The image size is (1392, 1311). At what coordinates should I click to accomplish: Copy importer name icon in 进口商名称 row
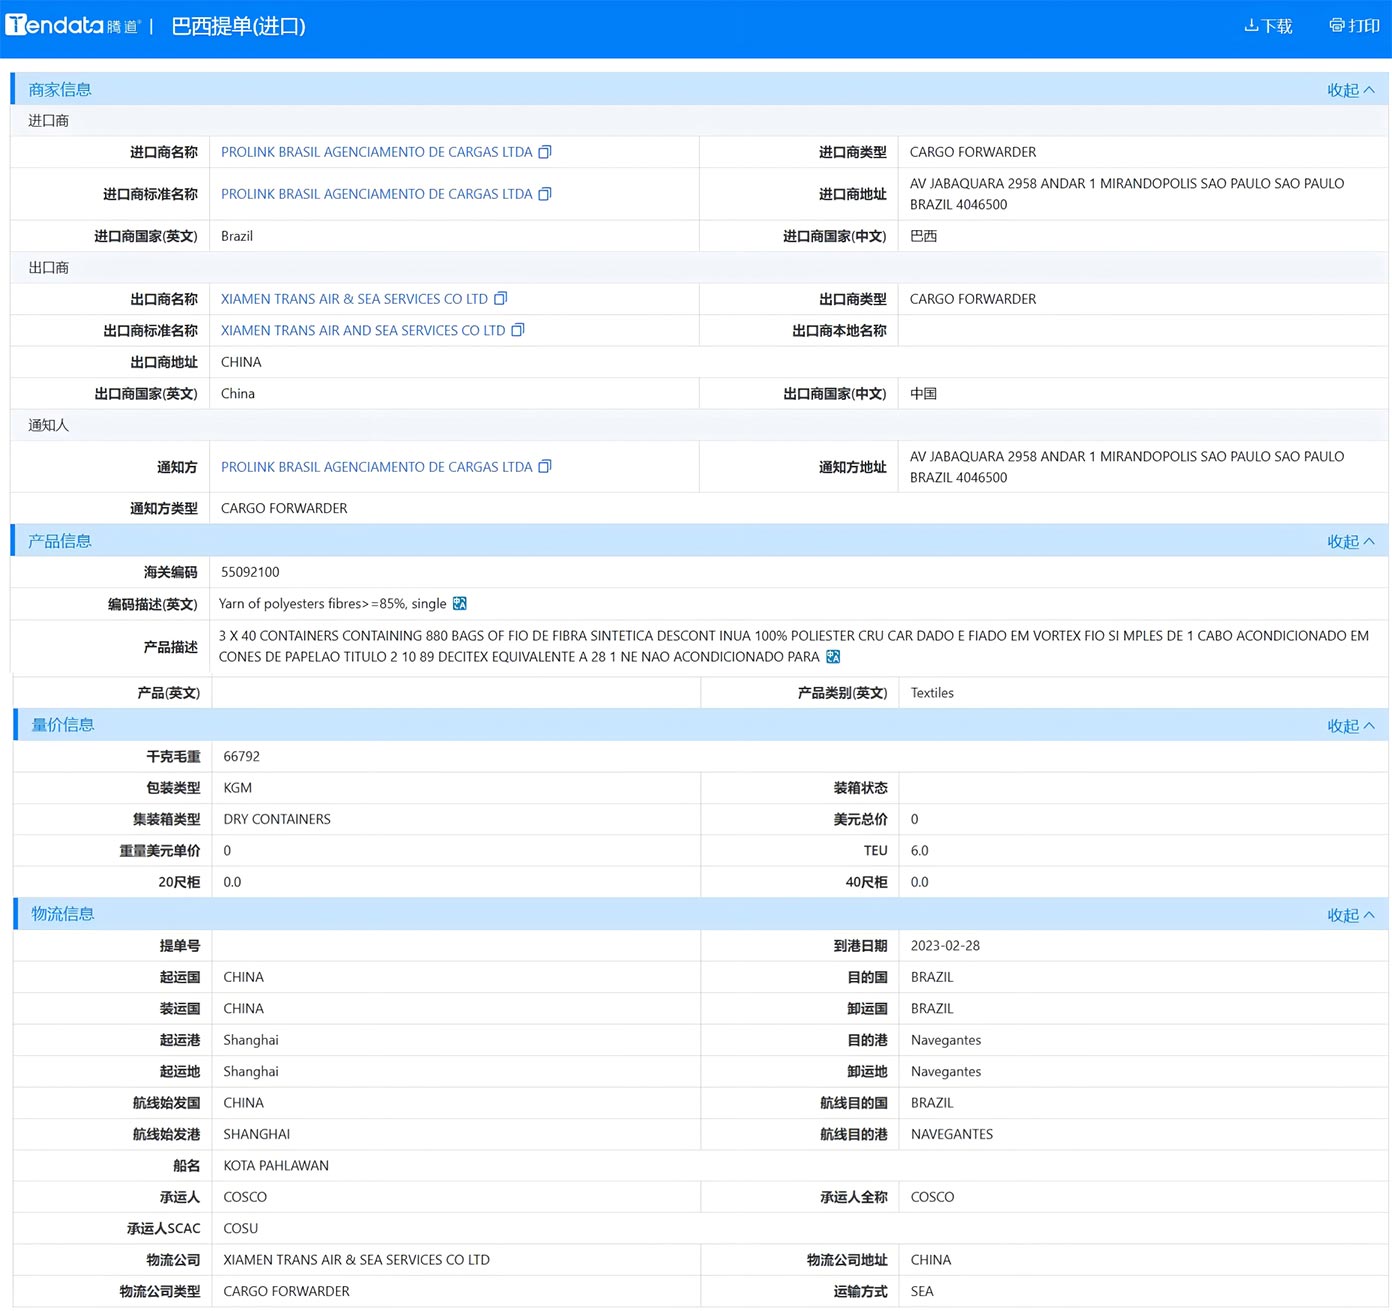pos(545,152)
